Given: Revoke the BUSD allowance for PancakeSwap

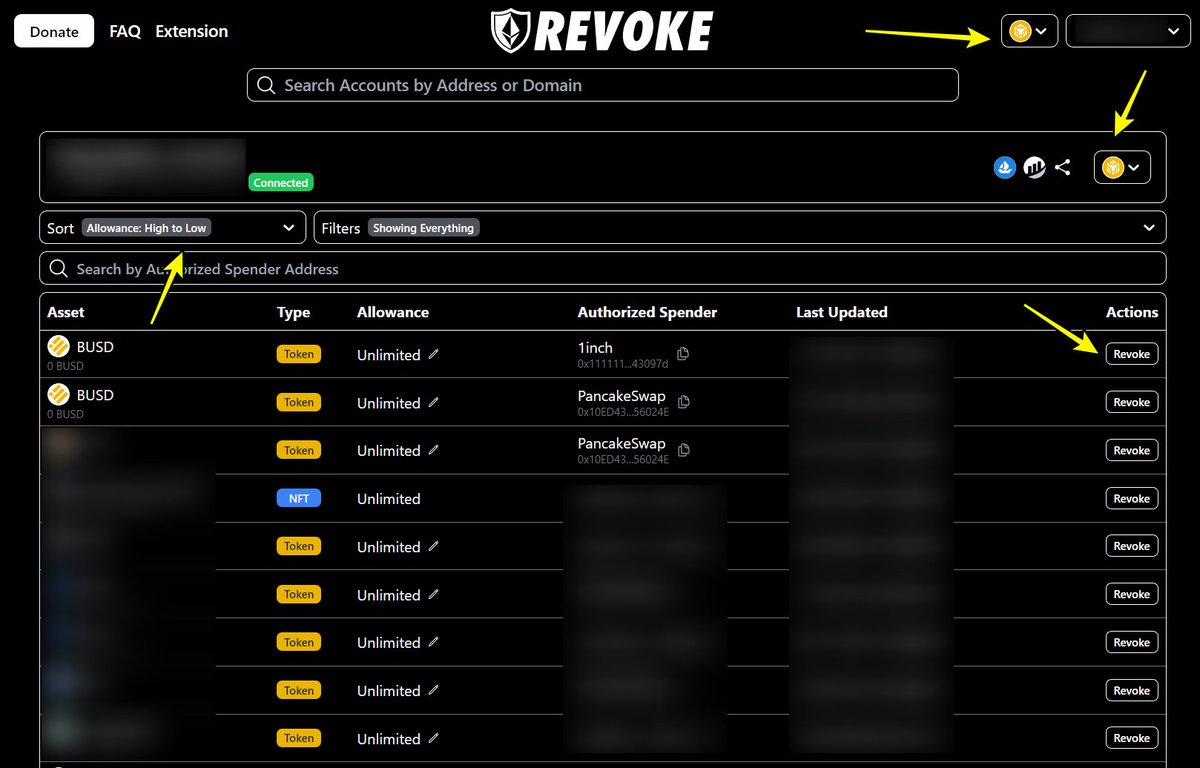Looking at the screenshot, I should 1131,402.
